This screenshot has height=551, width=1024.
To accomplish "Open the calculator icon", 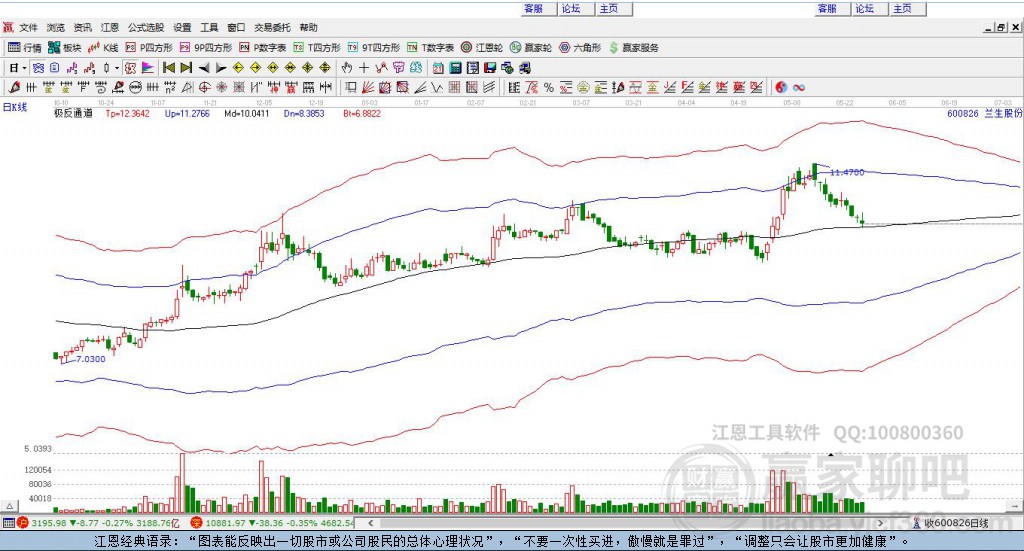I will pyautogui.click(x=455, y=68).
